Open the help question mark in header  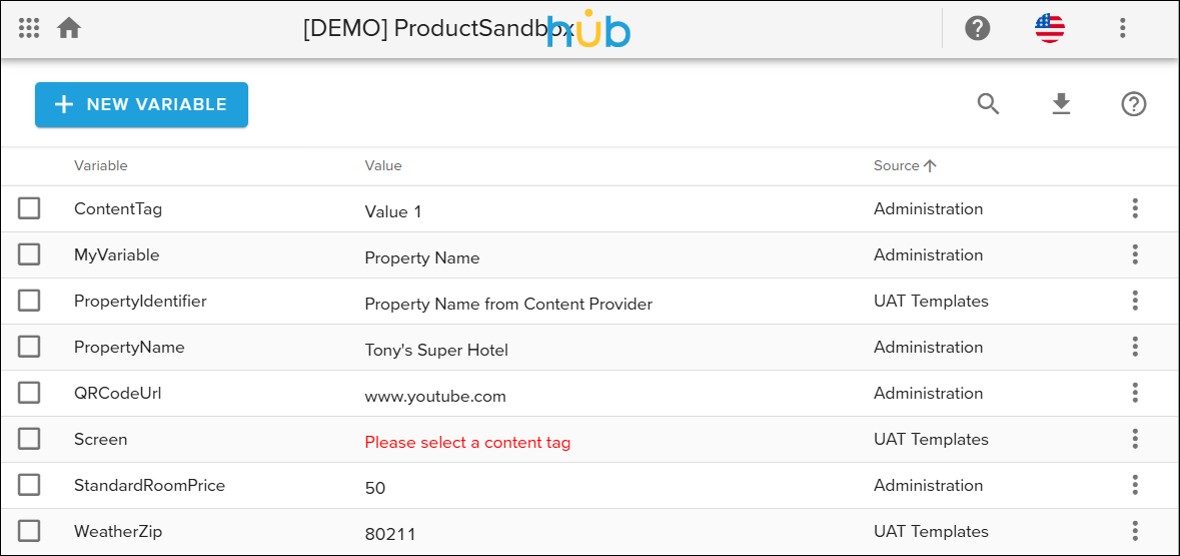pyautogui.click(x=977, y=28)
